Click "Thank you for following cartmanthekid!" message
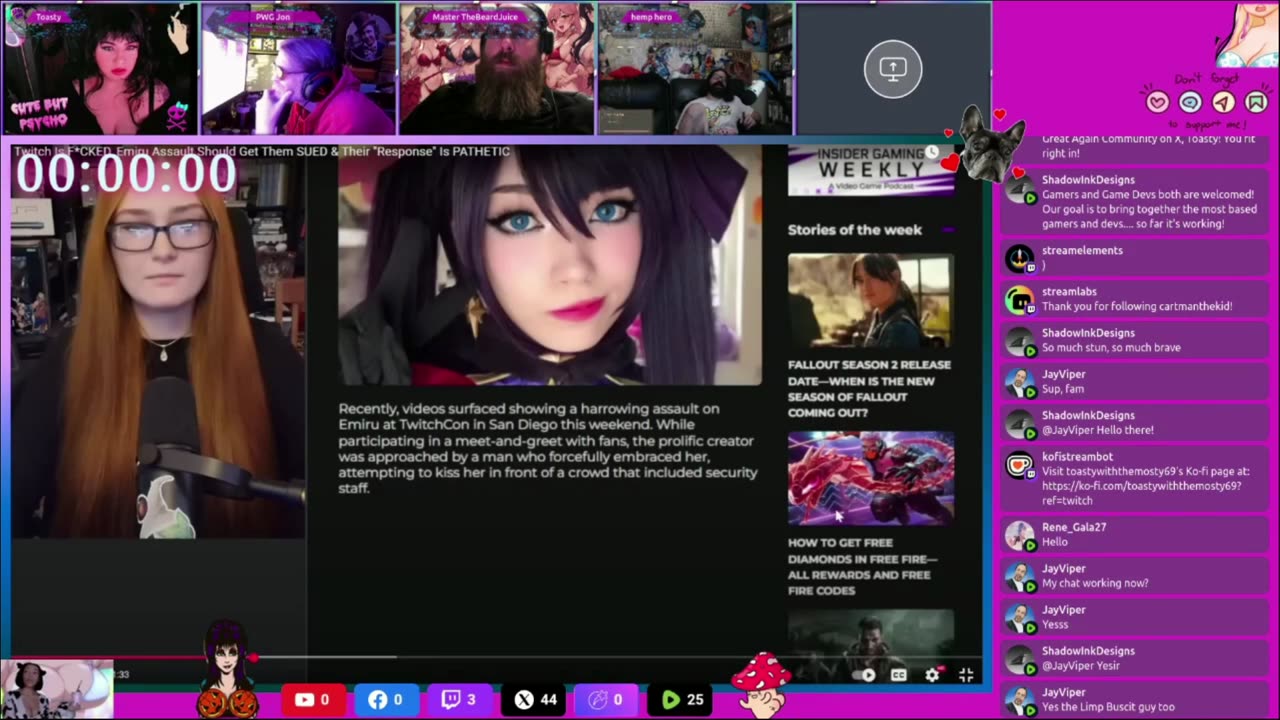Viewport: 1280px width, 720px height. (1137, 307)
